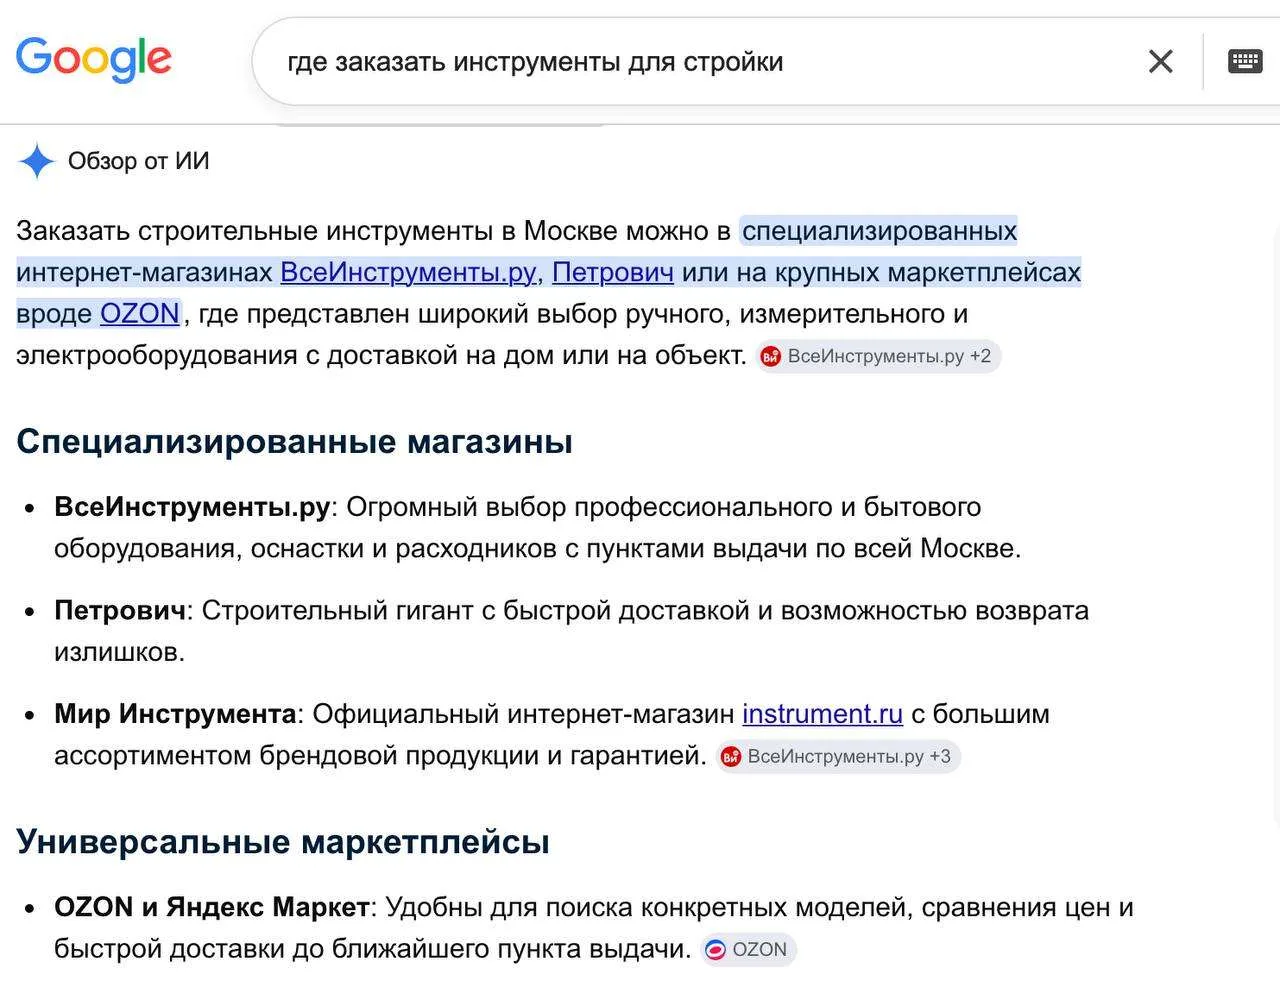Image resolution: width=1280 pixels, height=993 pixels.
Task: Open the on-screen keyboard icon
Action: [x=1245, y=61]
